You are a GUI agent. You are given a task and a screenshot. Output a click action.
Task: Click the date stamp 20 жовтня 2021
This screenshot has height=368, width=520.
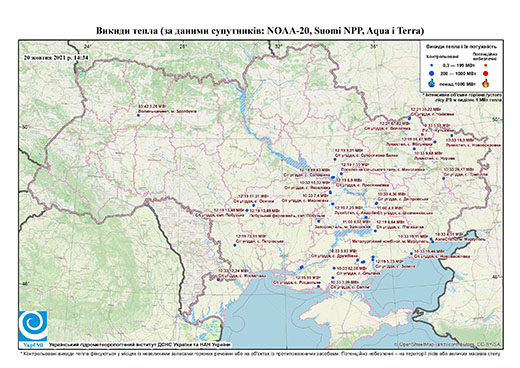[56, 57]
